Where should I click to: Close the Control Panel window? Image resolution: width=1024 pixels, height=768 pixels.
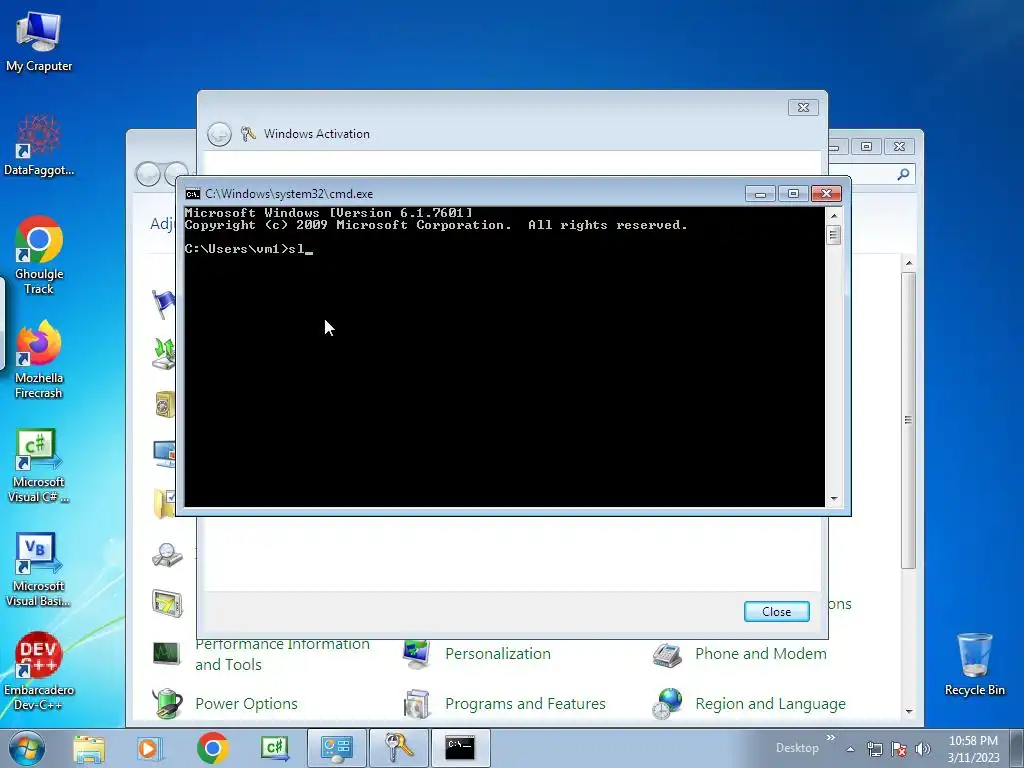899,147
